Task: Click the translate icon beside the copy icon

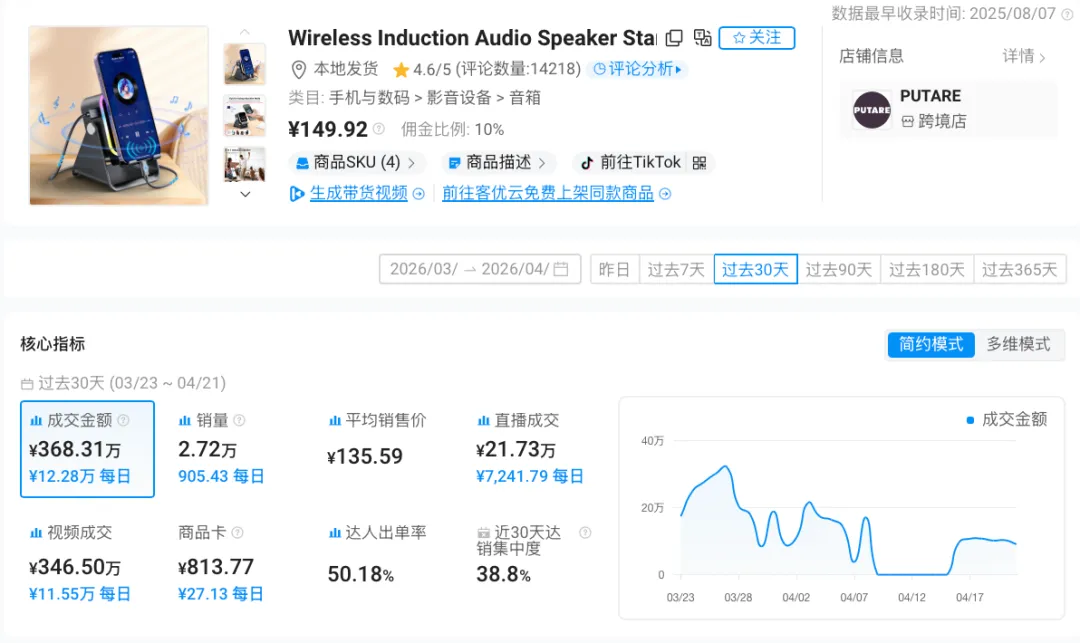Action: click(x=702, y=36)
